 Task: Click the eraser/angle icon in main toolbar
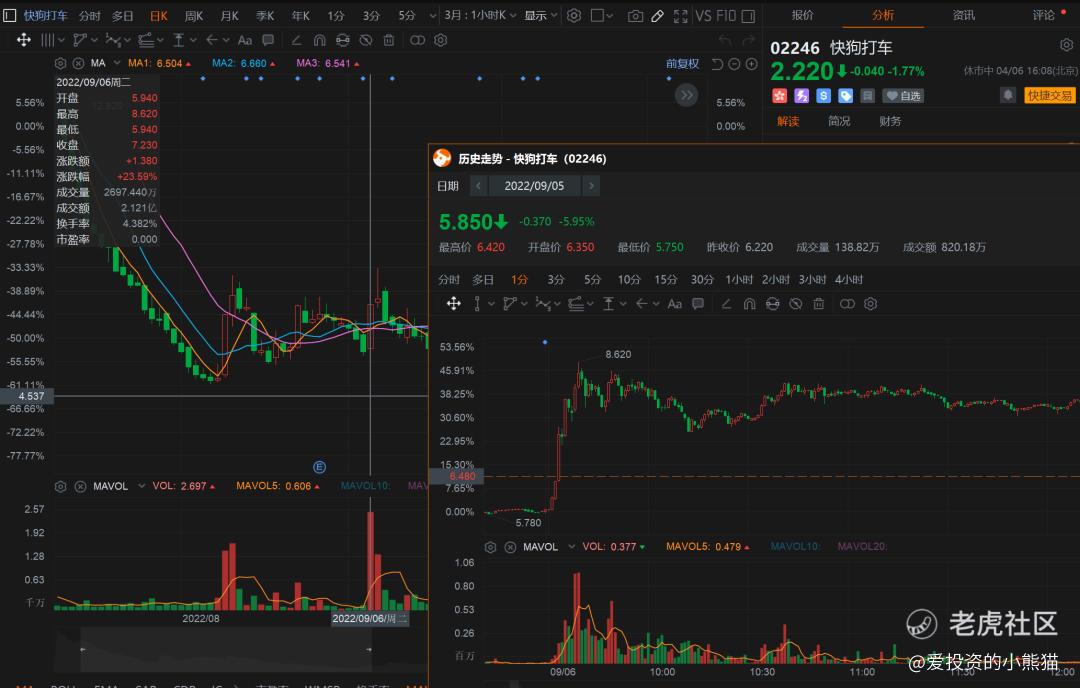(x=296, y=40)
